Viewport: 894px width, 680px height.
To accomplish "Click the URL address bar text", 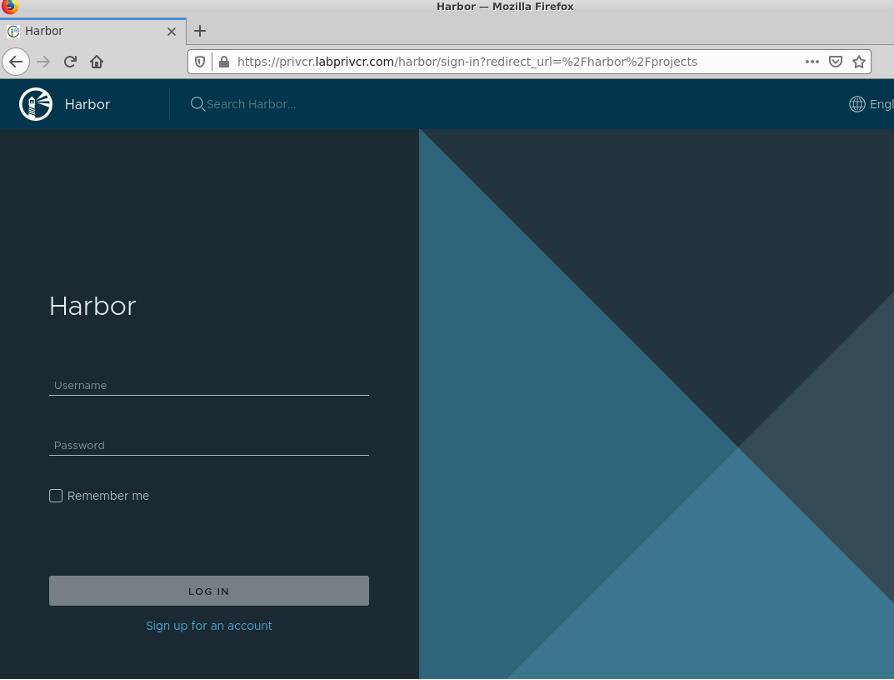I will click(467, 62).
